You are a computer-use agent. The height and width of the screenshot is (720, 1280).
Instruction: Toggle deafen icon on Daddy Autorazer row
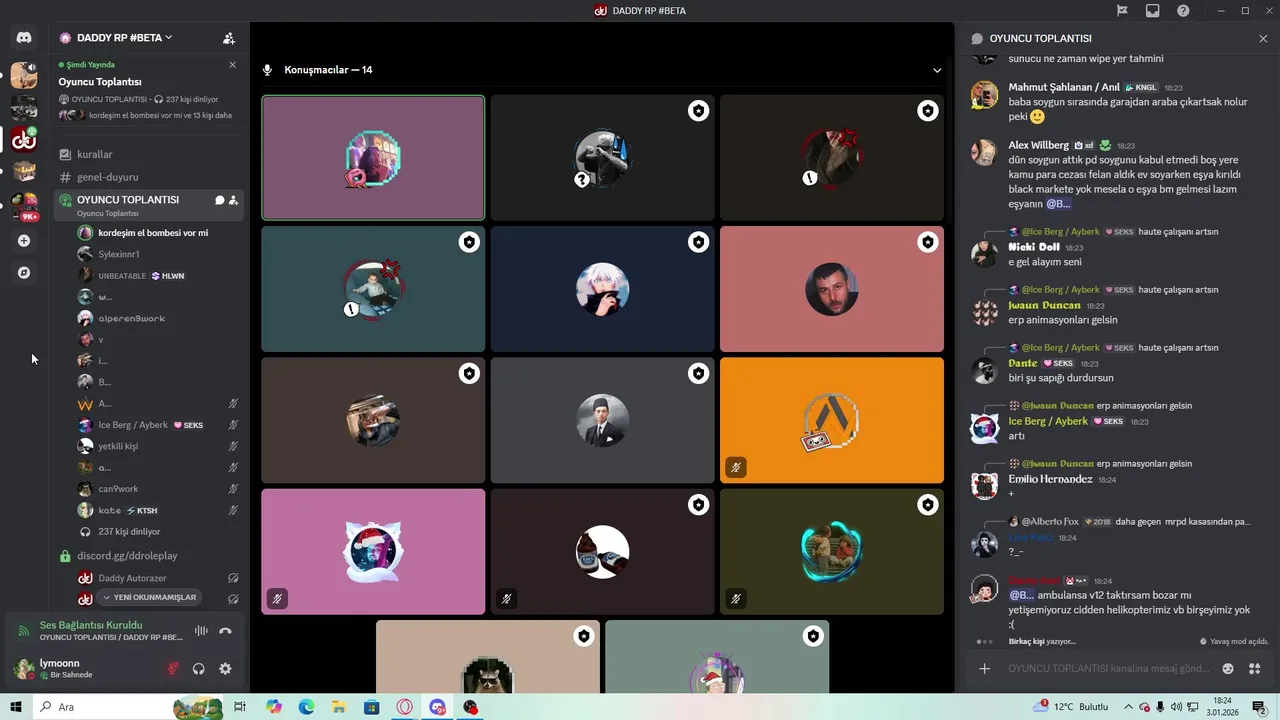[233, 578]
